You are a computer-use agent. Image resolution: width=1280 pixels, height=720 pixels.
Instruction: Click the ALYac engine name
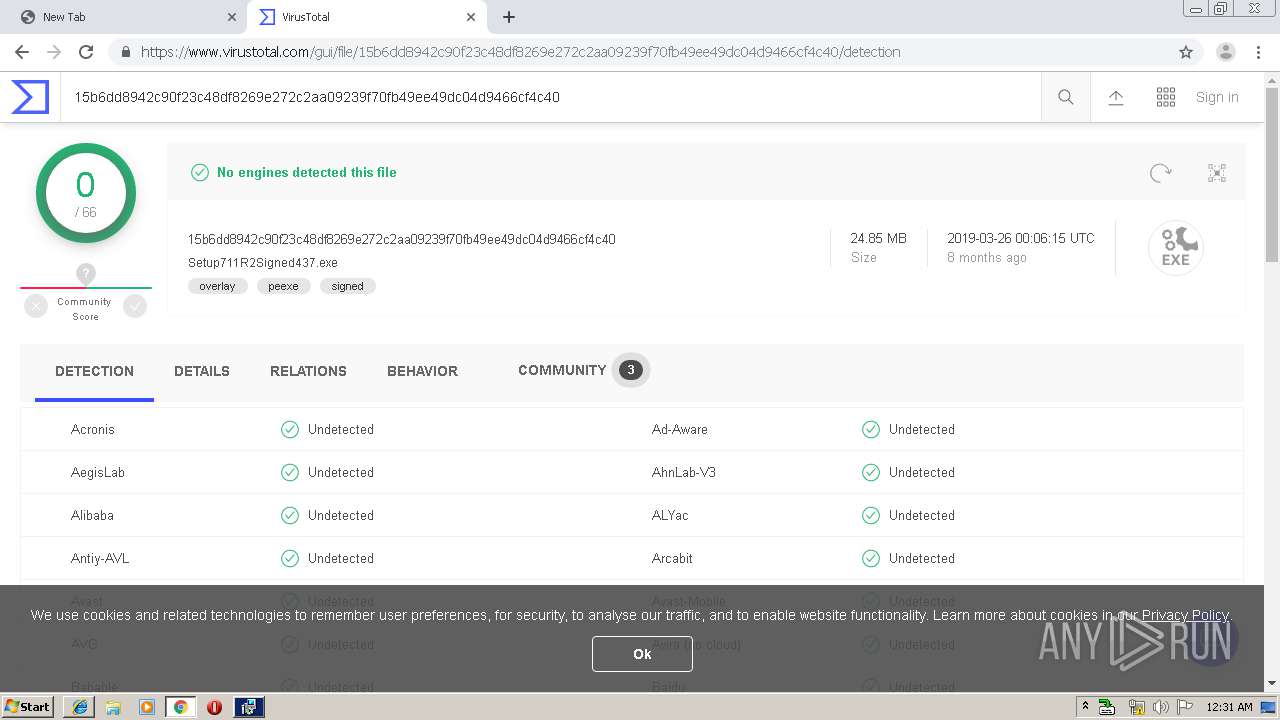[x=670, y=515]
